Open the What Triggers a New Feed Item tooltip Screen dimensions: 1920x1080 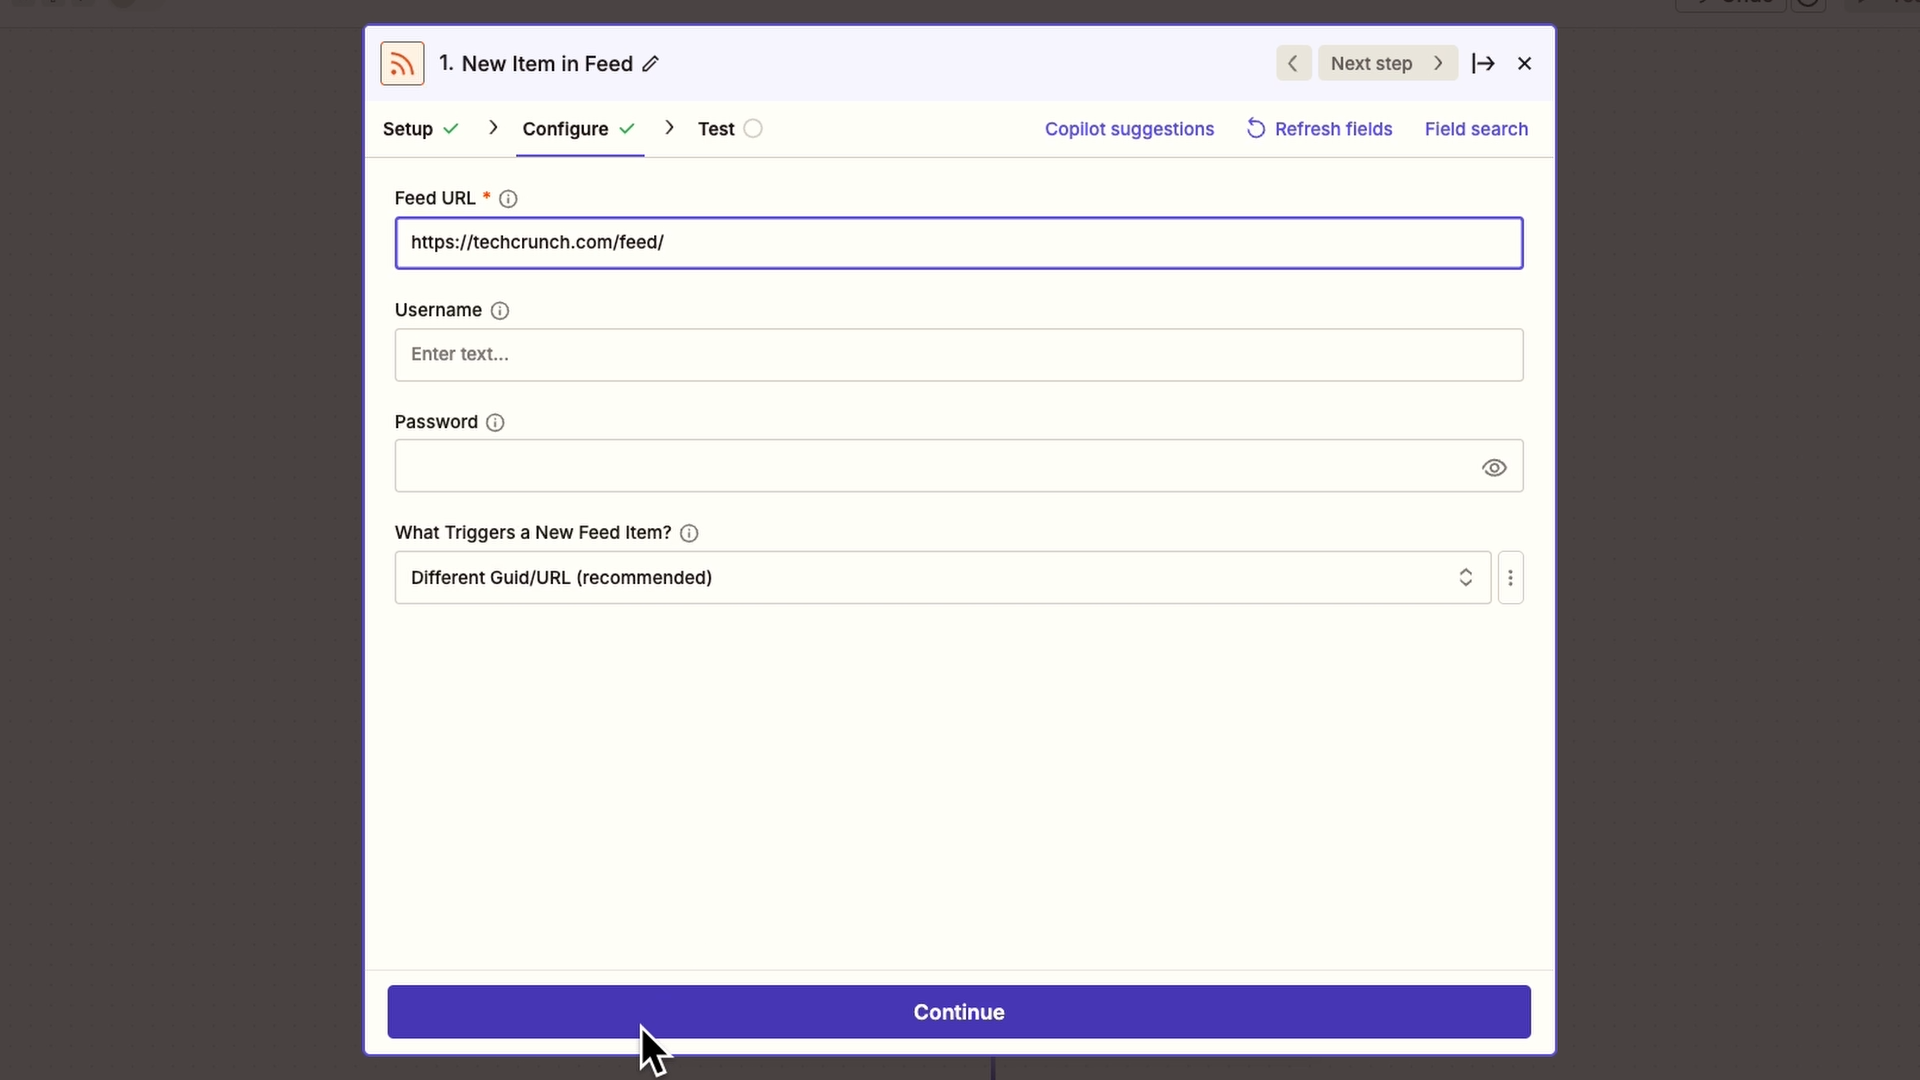(x=689, y=534)
